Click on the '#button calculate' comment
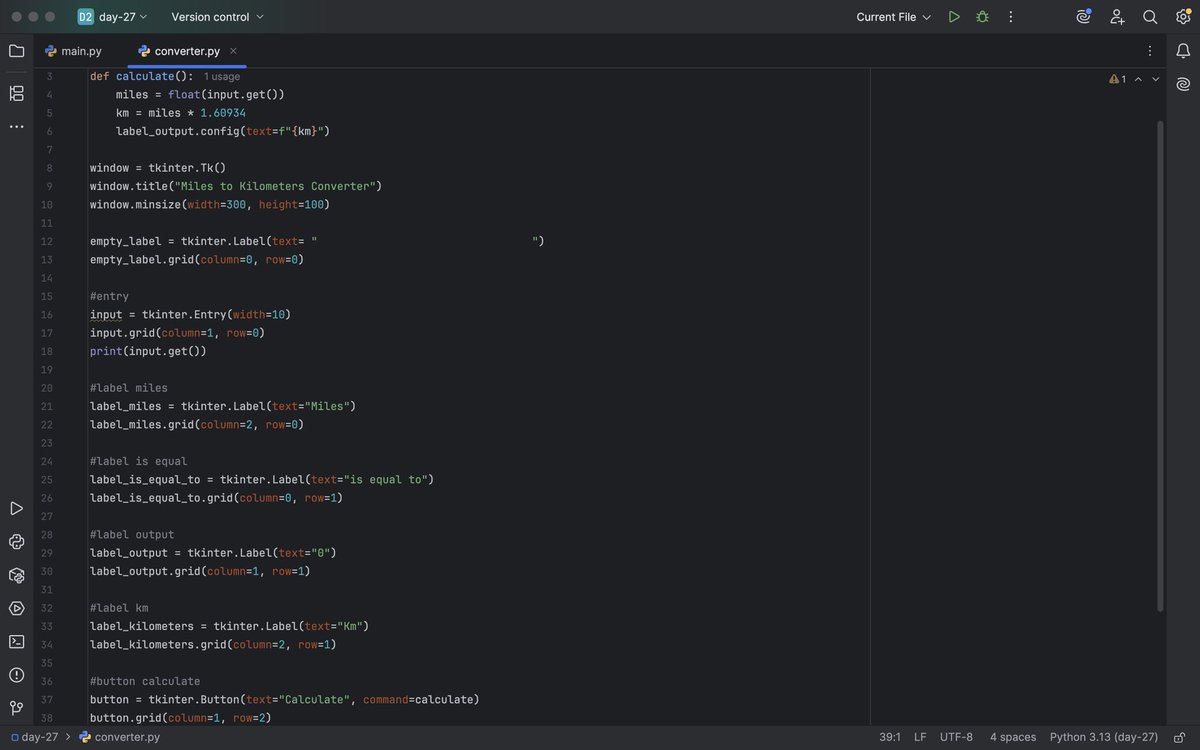Screen dimensions: 1200x750 (x=145, y=681)
